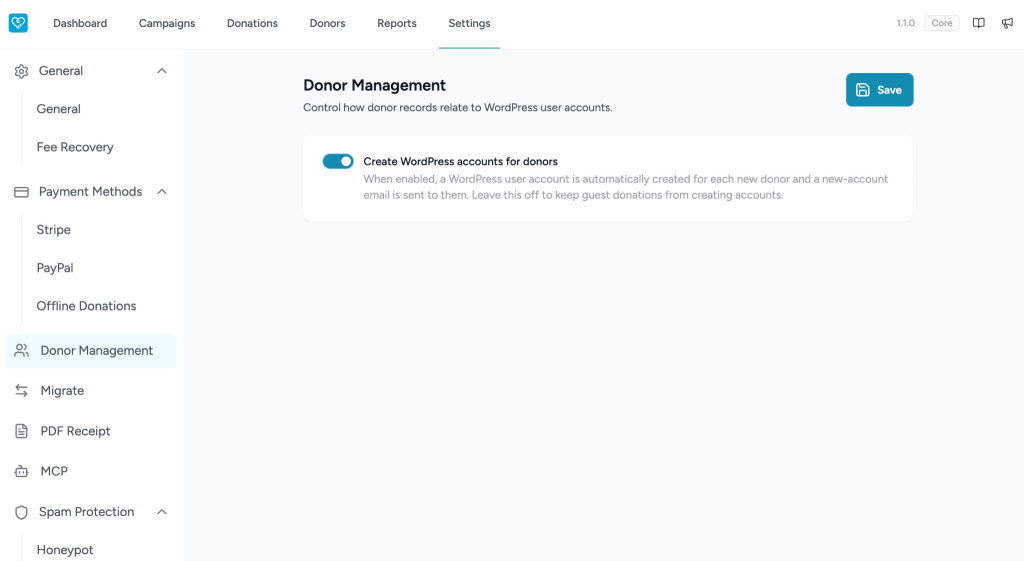Click the heart logo icon in top bar

18,23
